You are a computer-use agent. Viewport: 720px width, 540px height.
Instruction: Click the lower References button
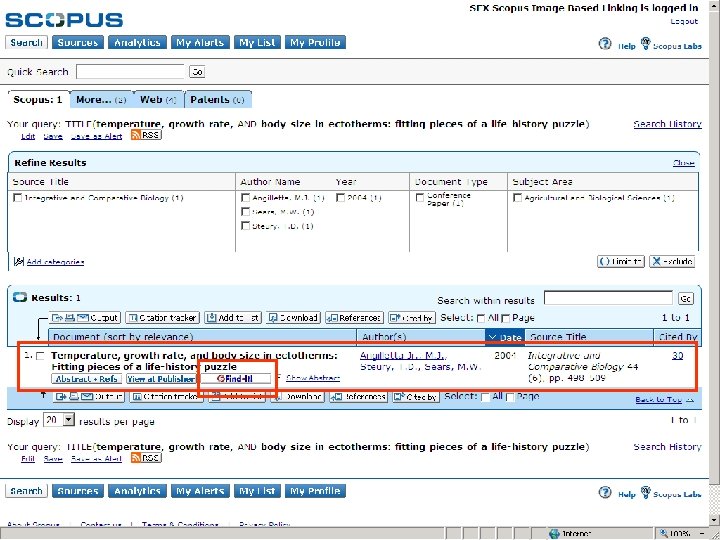358,397
